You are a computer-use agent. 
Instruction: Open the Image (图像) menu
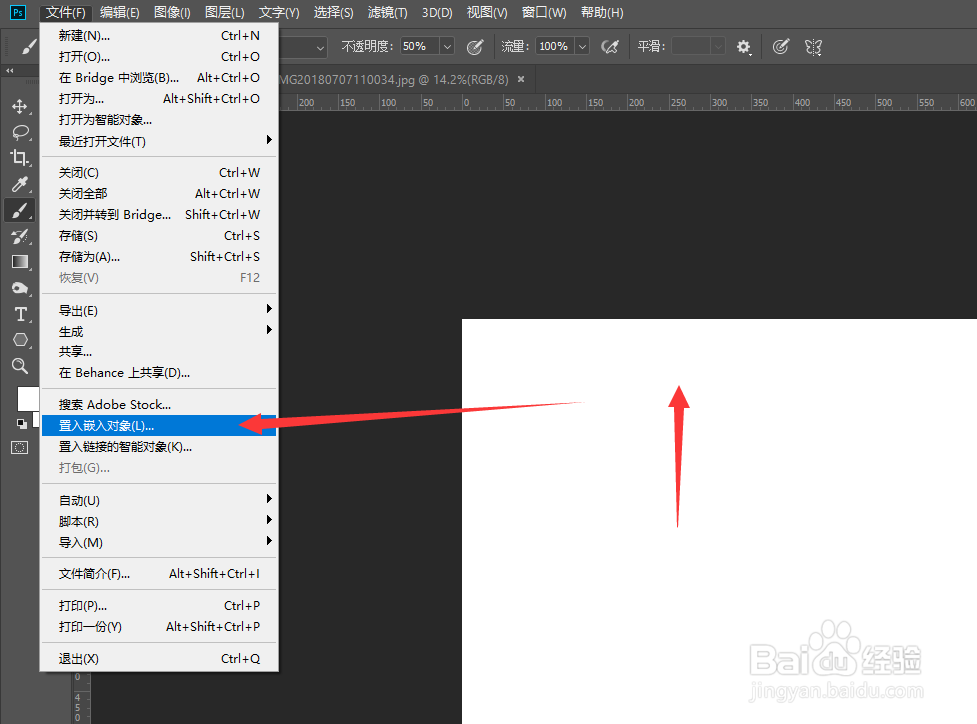coord(172,12)
